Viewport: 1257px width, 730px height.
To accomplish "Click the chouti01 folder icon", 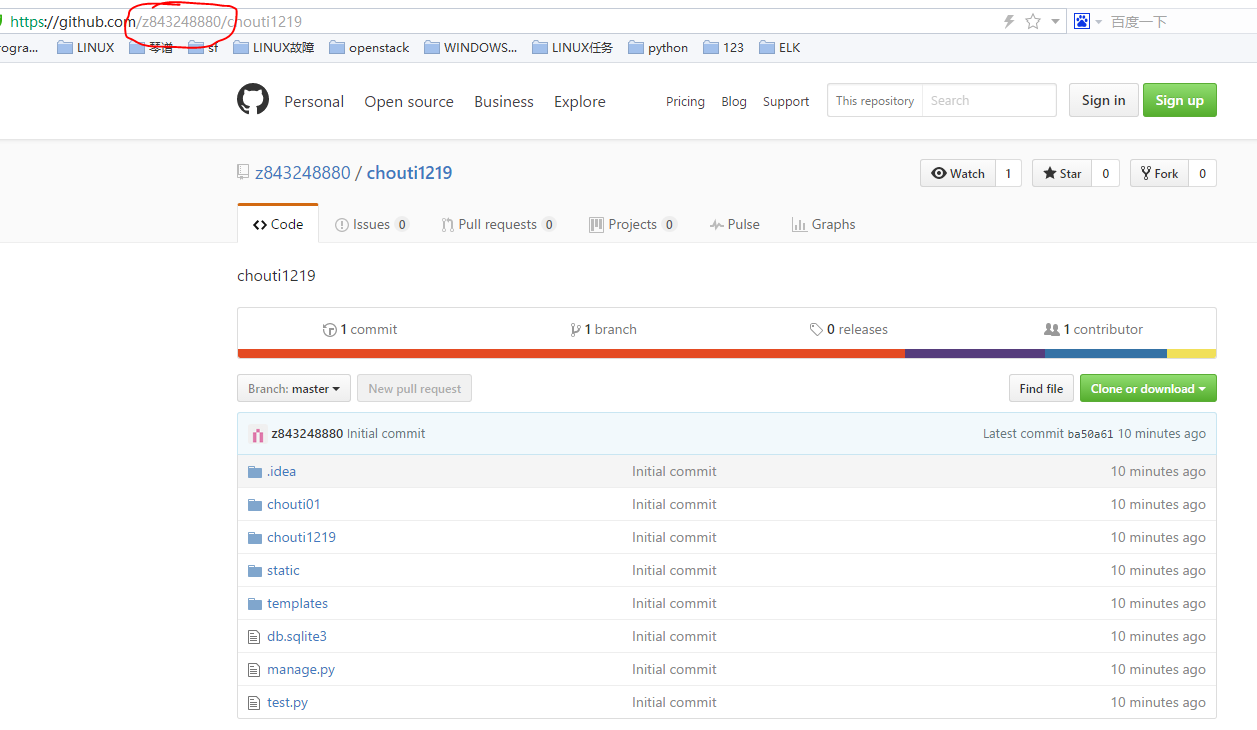I will (254, 504).
